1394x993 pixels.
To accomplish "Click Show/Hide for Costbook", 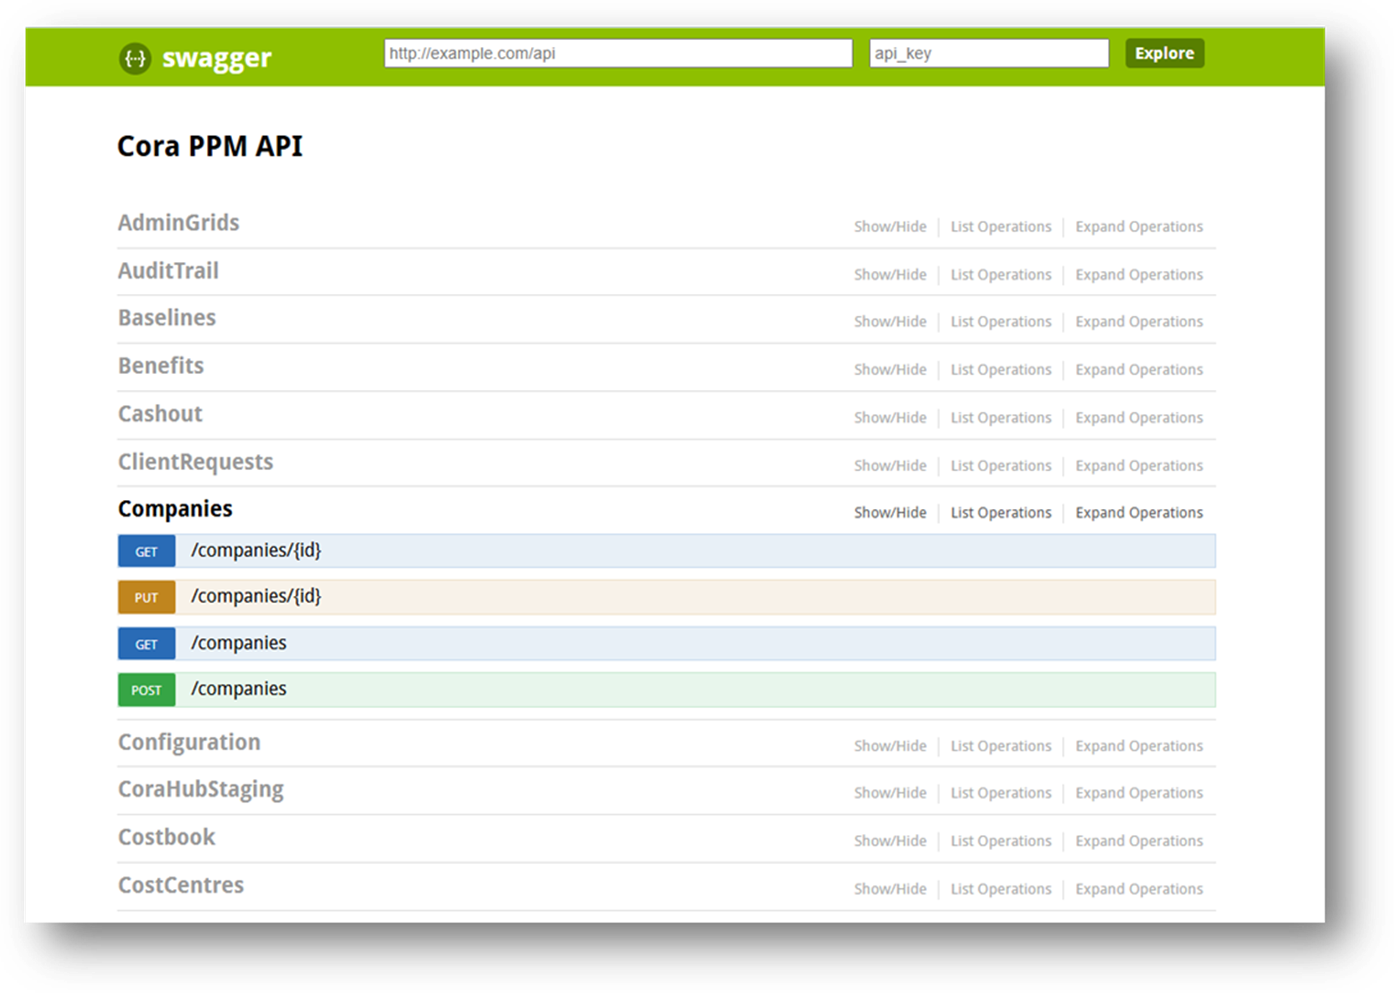I will pos(890,841).
